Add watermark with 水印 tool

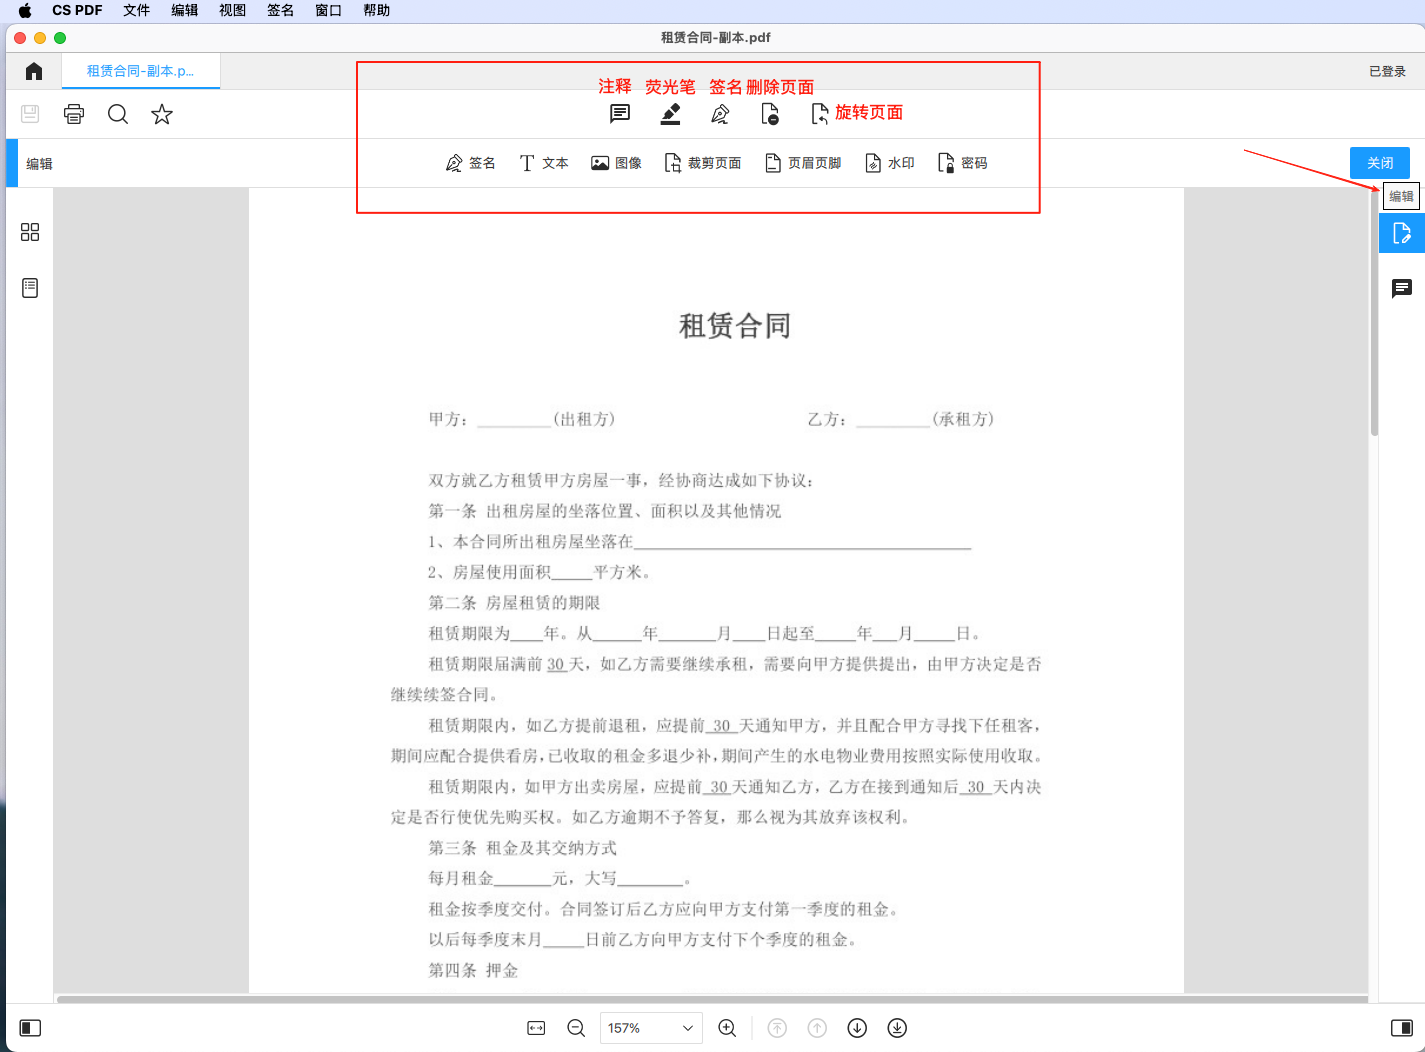point(890,163)
